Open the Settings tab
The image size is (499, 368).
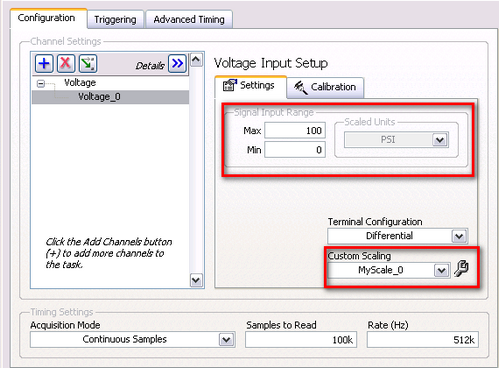tap(251, 86)
